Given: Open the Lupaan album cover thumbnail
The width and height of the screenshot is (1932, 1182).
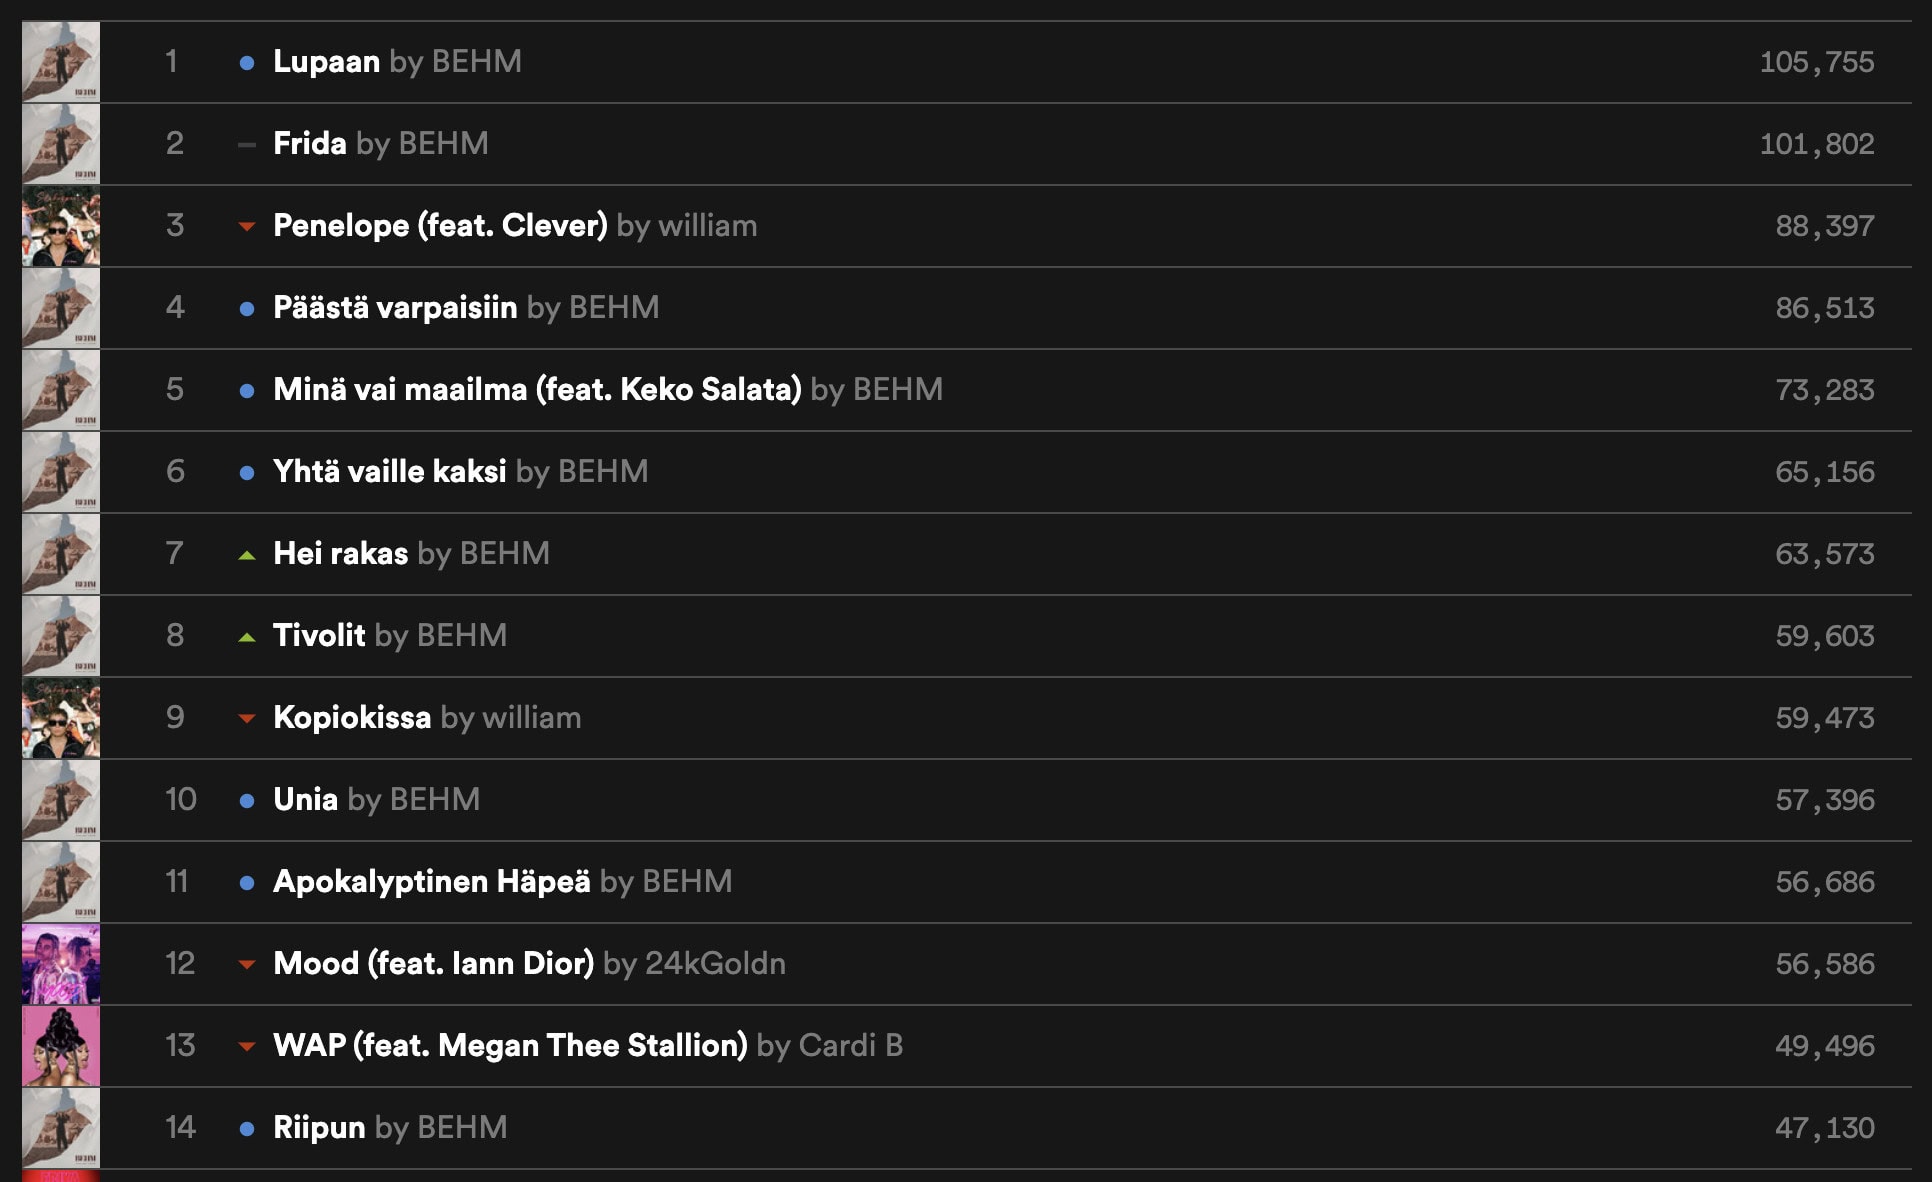Looking at the screenshot, I should click(x=61, y=62).
